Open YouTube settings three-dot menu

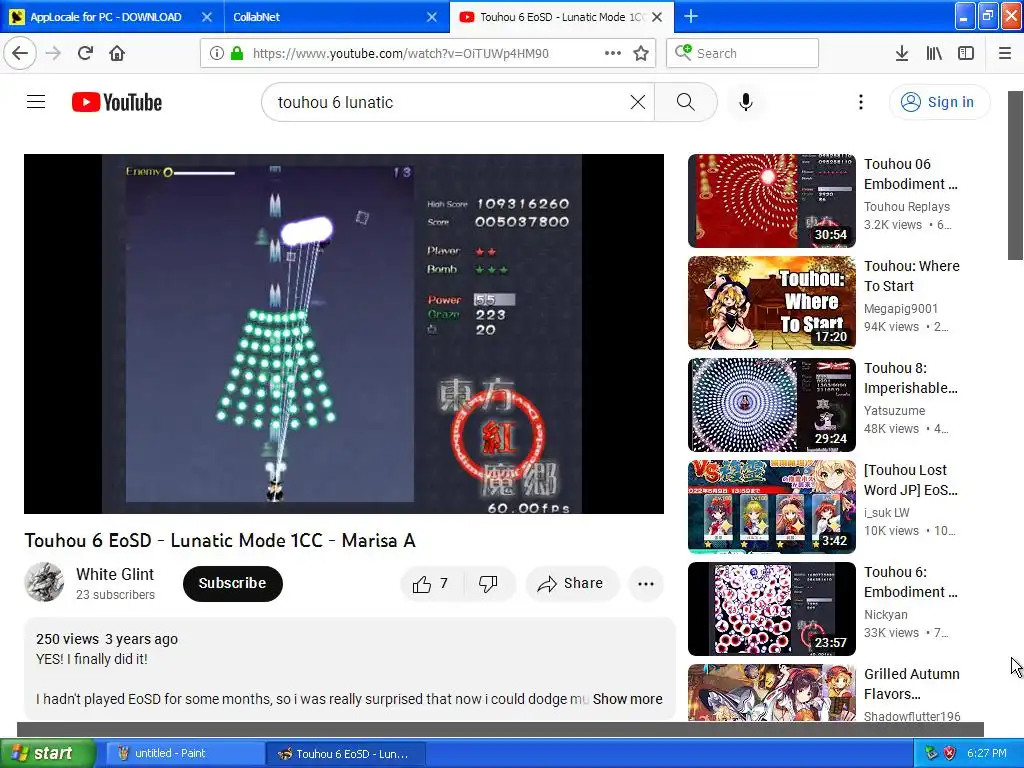(861, 102)
